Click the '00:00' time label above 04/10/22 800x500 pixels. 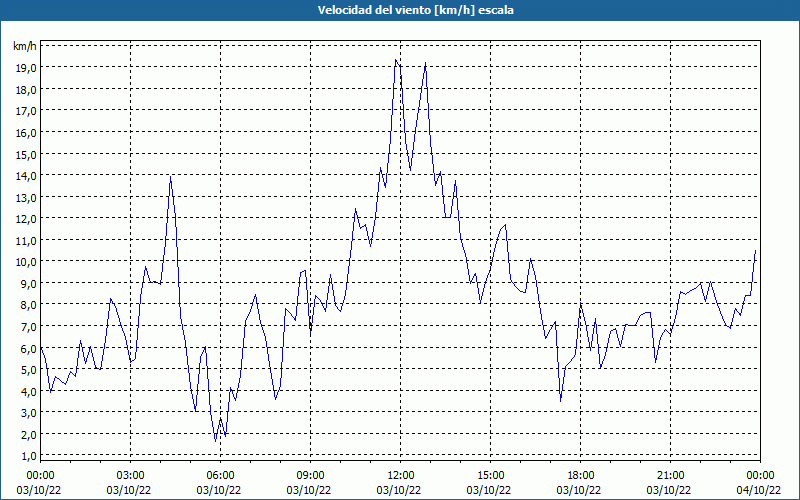pyautogui.click(x=760, y=476)
